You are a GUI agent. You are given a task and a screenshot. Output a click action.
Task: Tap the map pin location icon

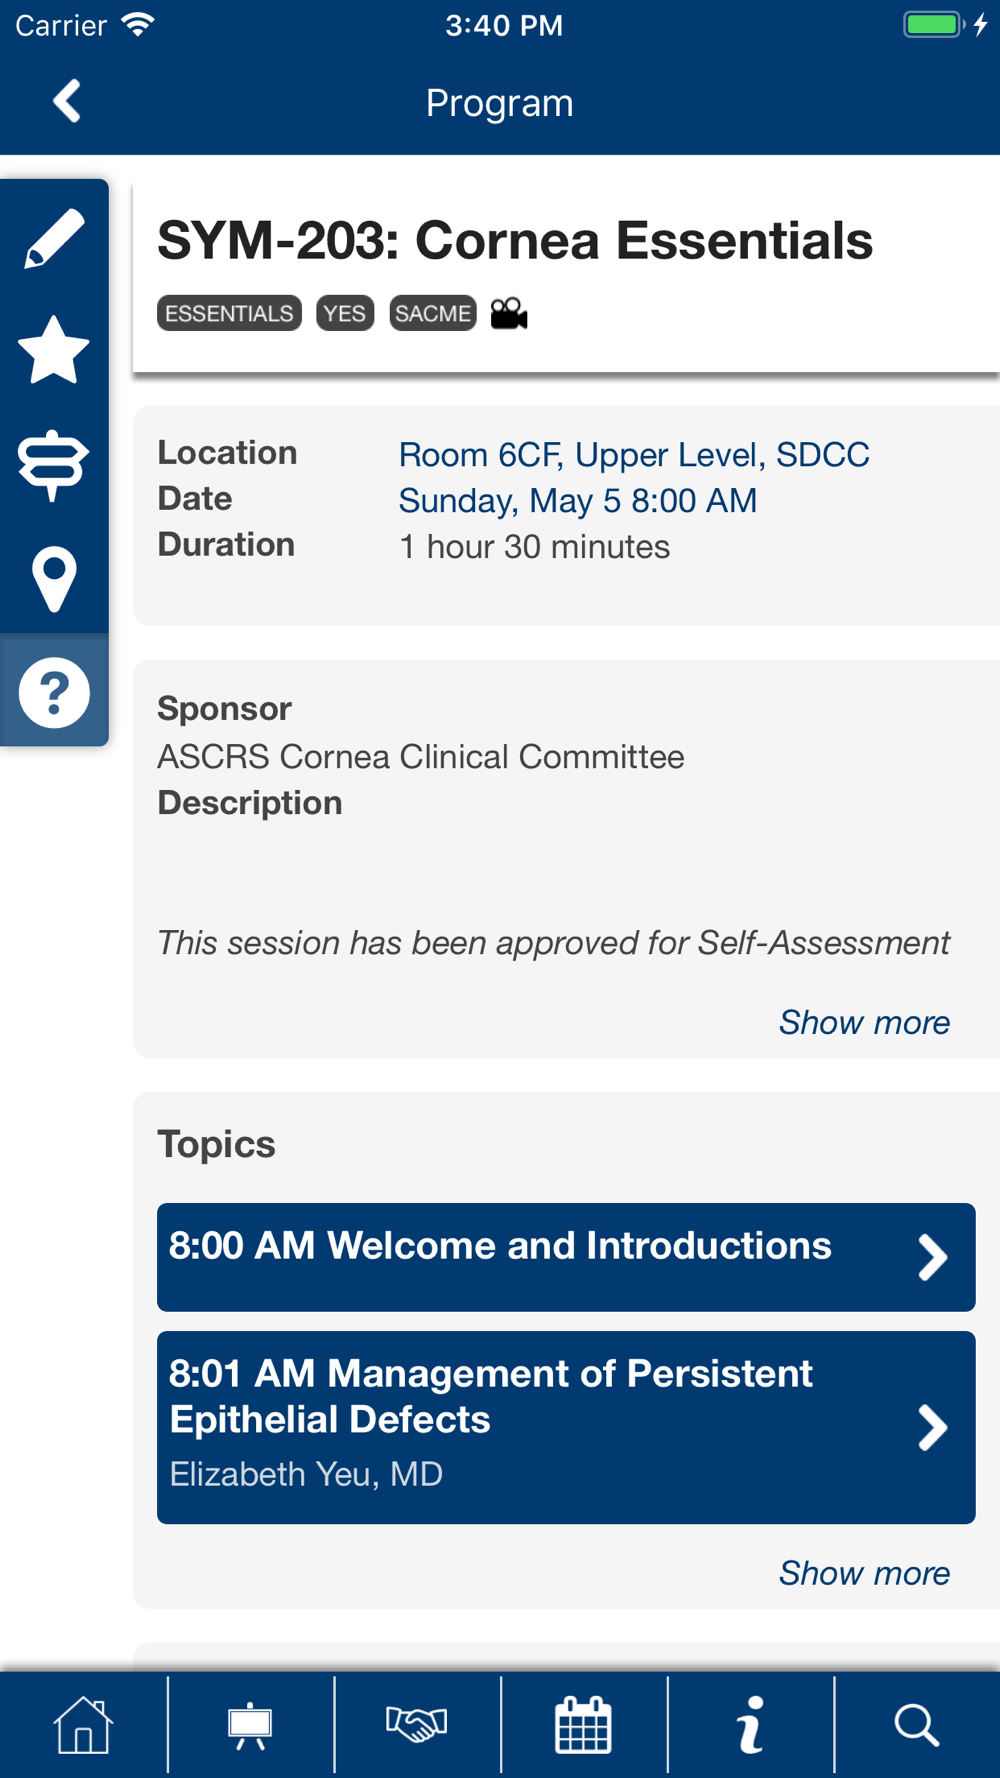click(54, 579)
